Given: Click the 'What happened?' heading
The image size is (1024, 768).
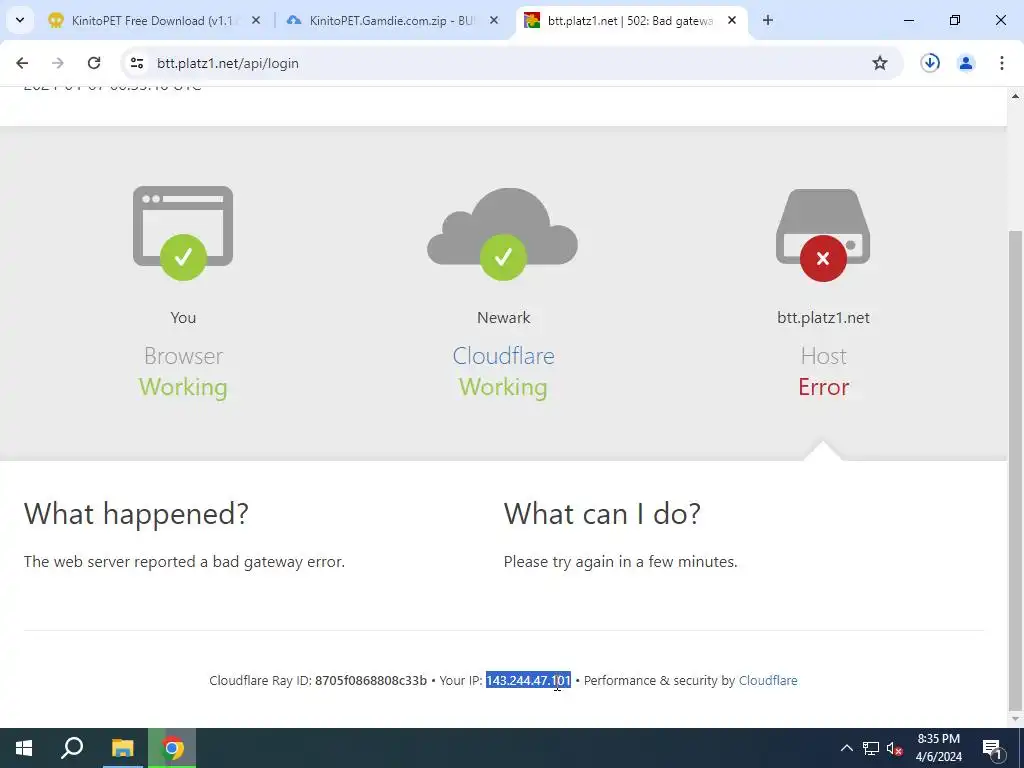Looking at the screenshot, I should coord(136,513).
